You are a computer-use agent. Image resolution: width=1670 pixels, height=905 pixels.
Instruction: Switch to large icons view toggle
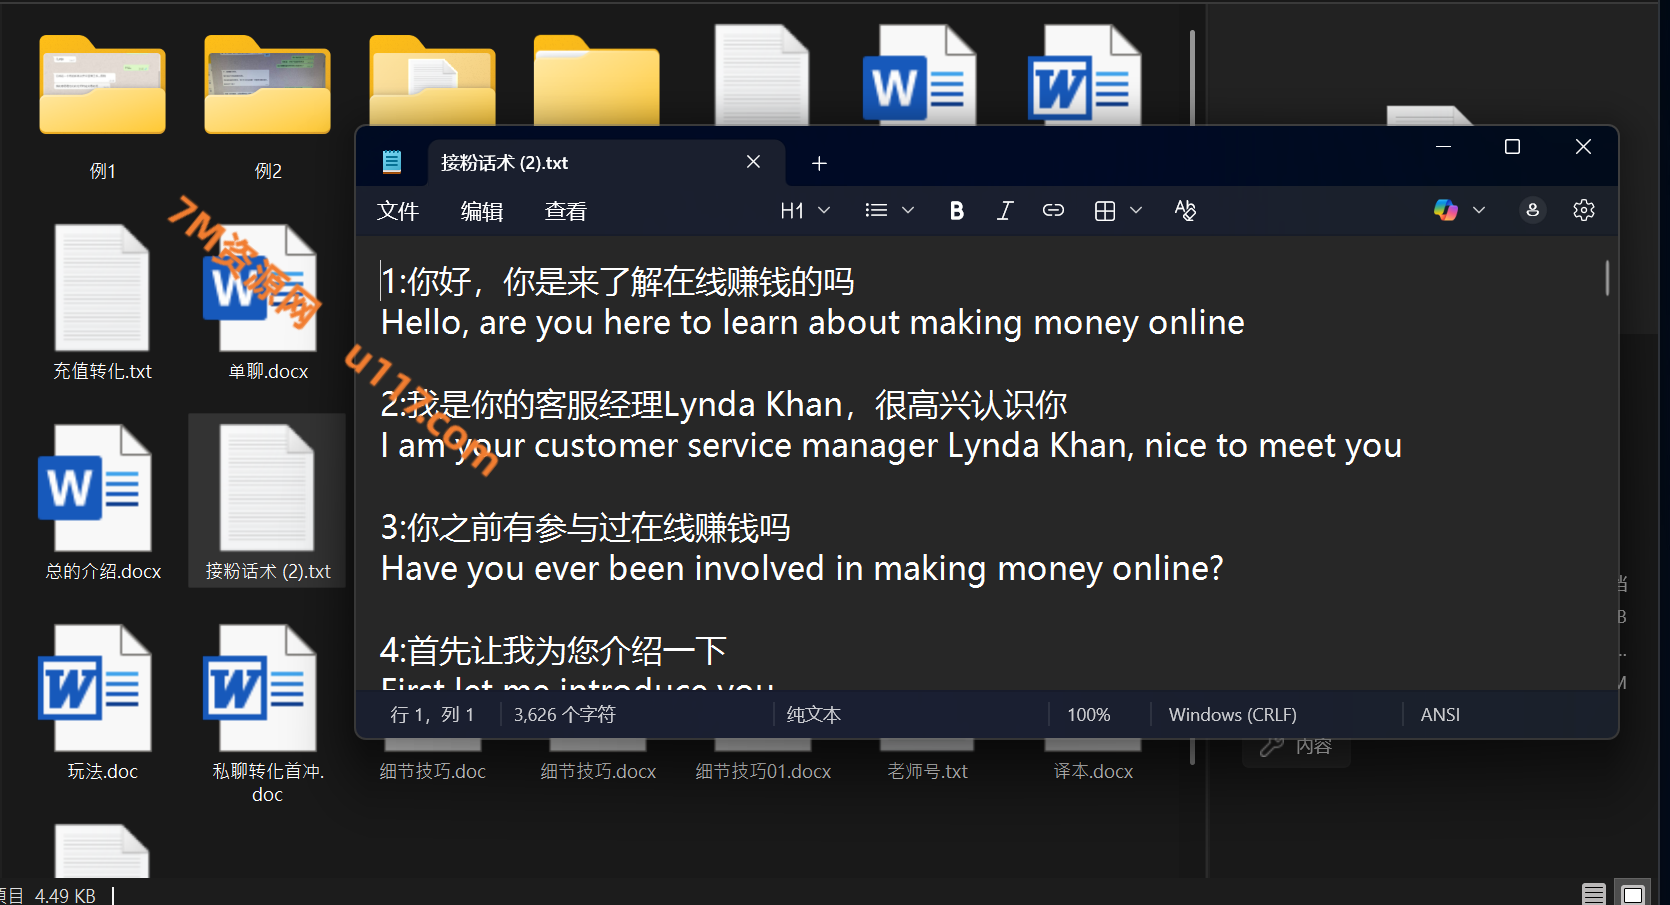[1633, 893]
